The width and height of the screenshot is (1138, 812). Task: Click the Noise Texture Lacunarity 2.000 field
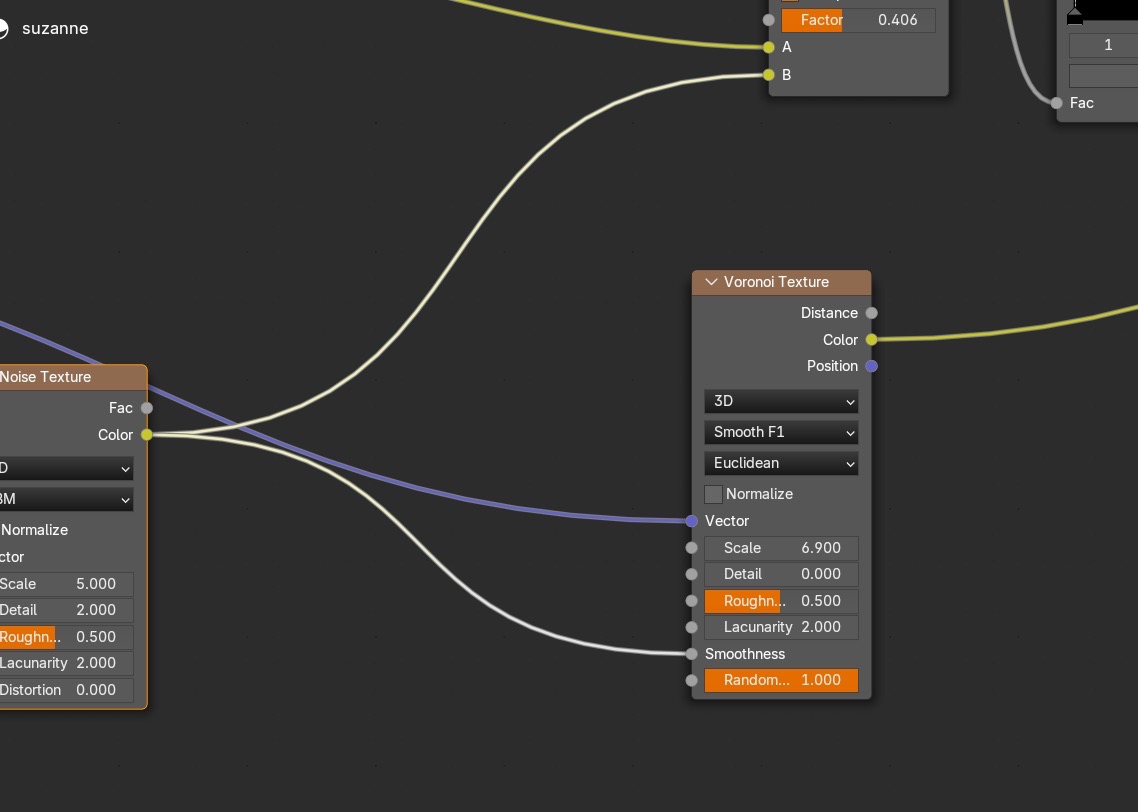(x=66, y=663)
